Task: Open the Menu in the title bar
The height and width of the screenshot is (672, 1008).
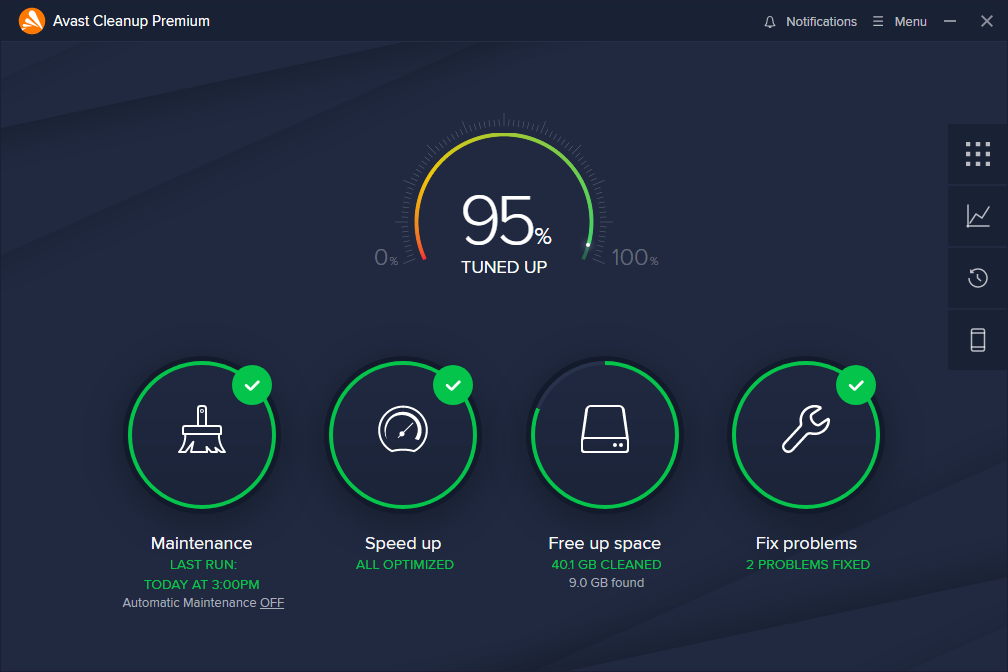Action: pos(899,21)
